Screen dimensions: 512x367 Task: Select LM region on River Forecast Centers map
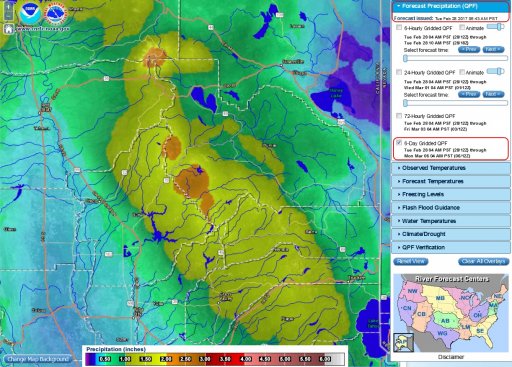(465, 327)
